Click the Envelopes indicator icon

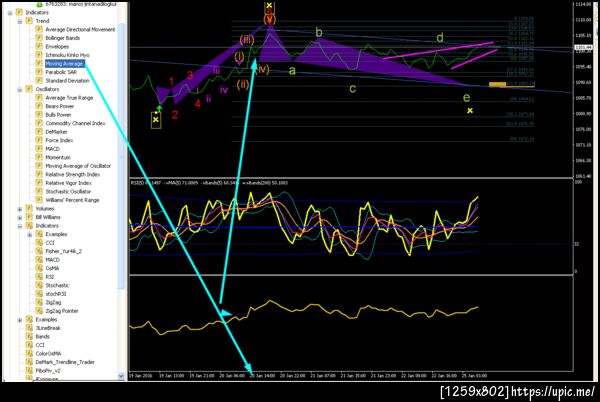39,46
